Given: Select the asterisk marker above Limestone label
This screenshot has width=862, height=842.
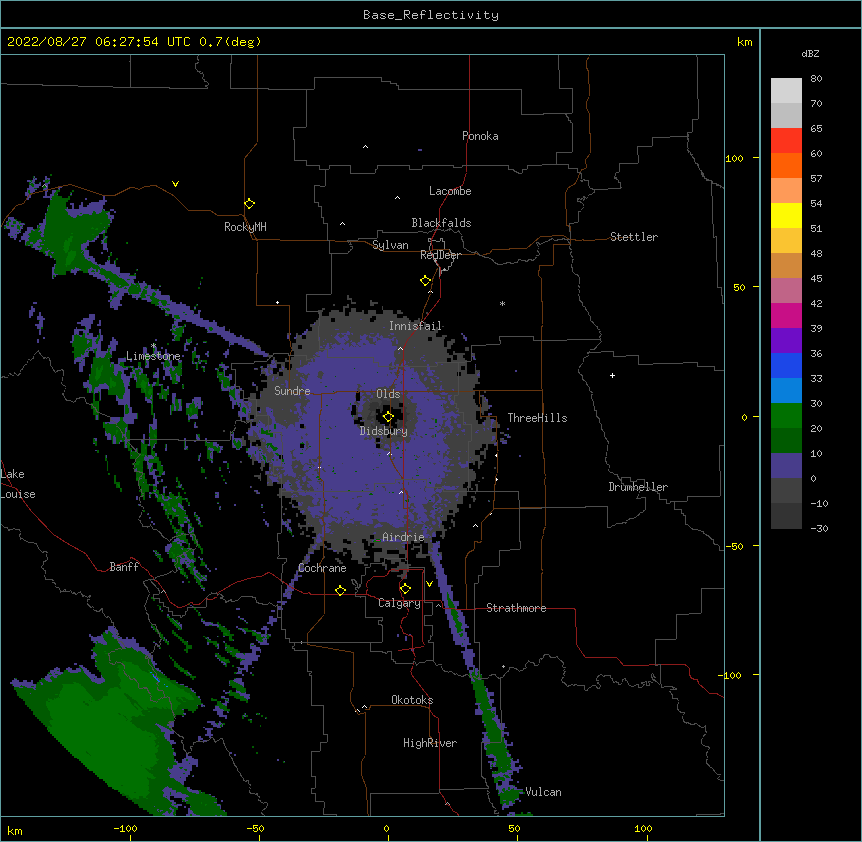Looking at the screenshot, I should click(x=154, y=346).
